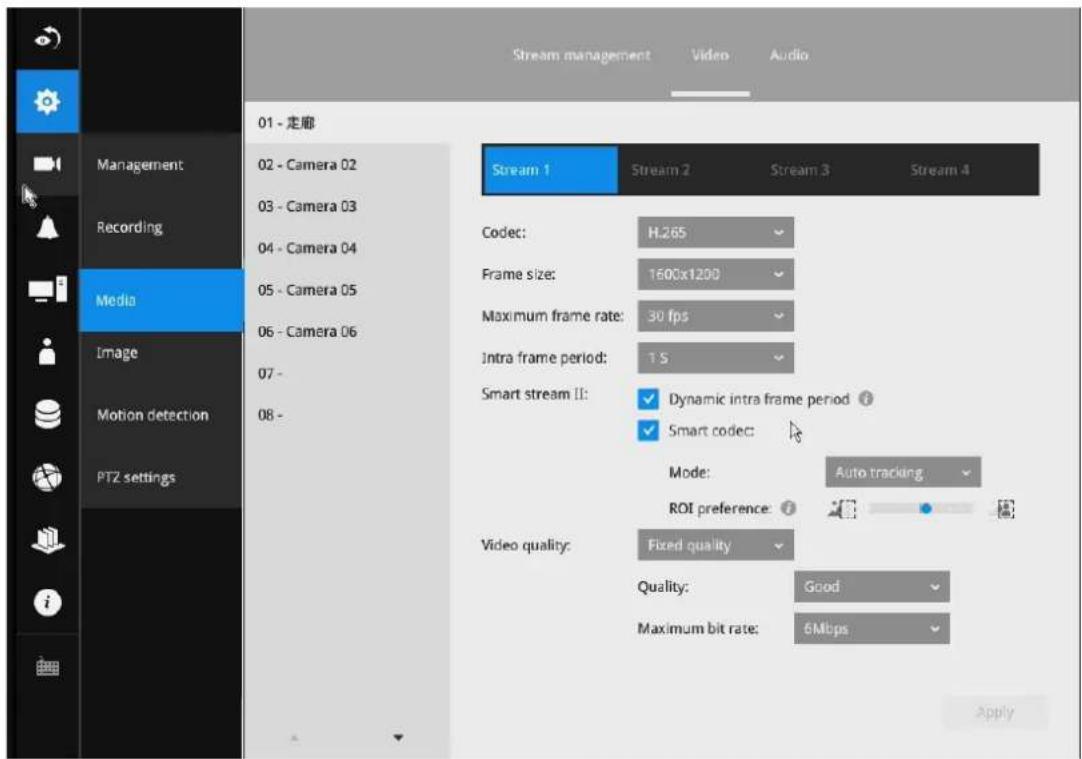Viewport: 1082px width, 759px height.
Task: Switch to Stream management tab
Action: 581,55
